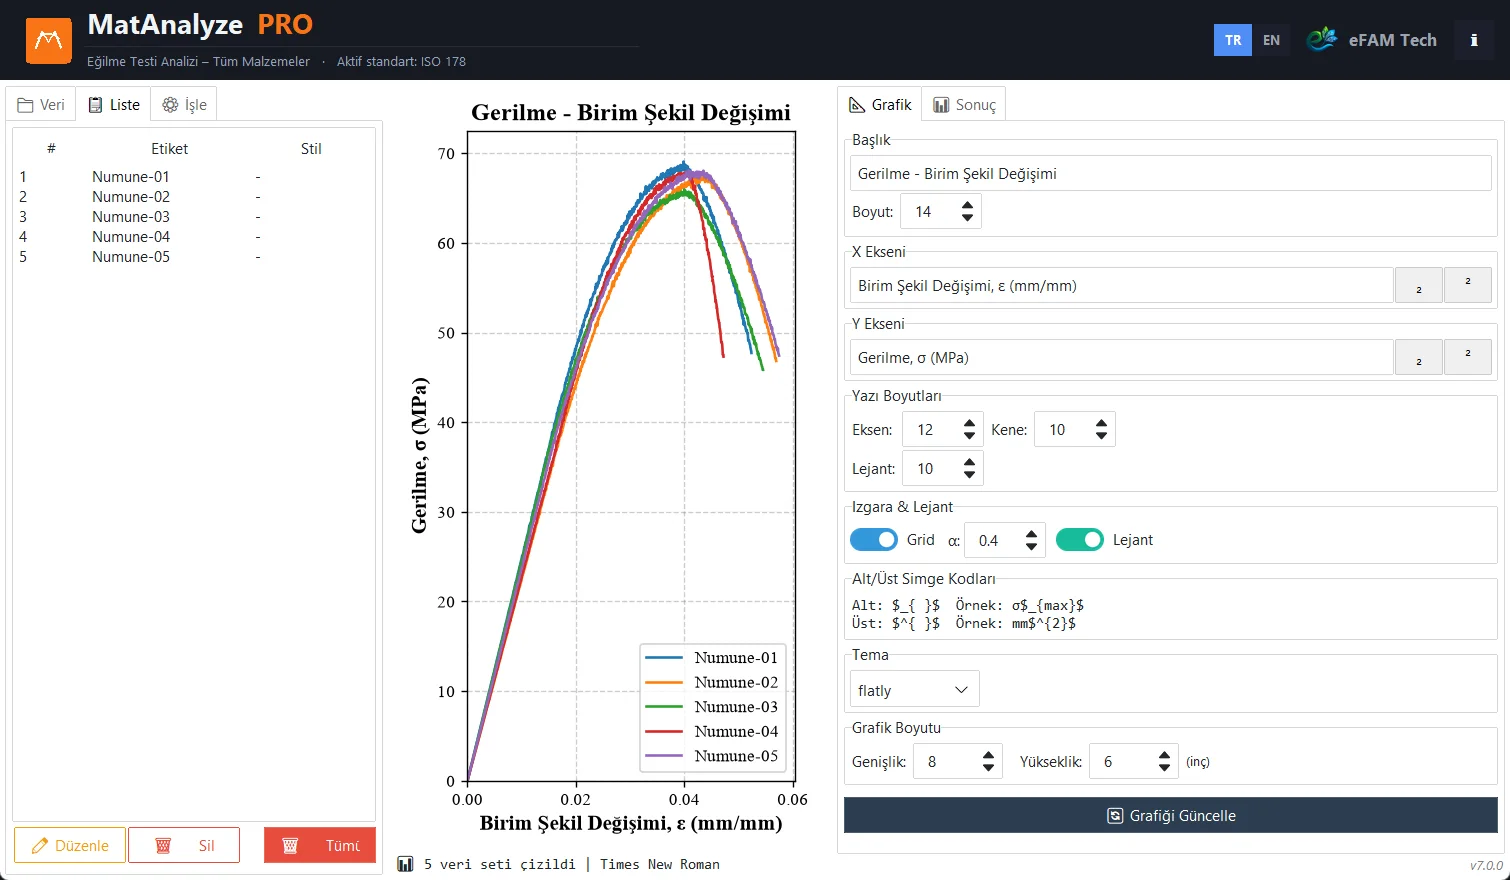Decrease the grid alpha value
1510x880 pixels.
[x=1031, y=547]
